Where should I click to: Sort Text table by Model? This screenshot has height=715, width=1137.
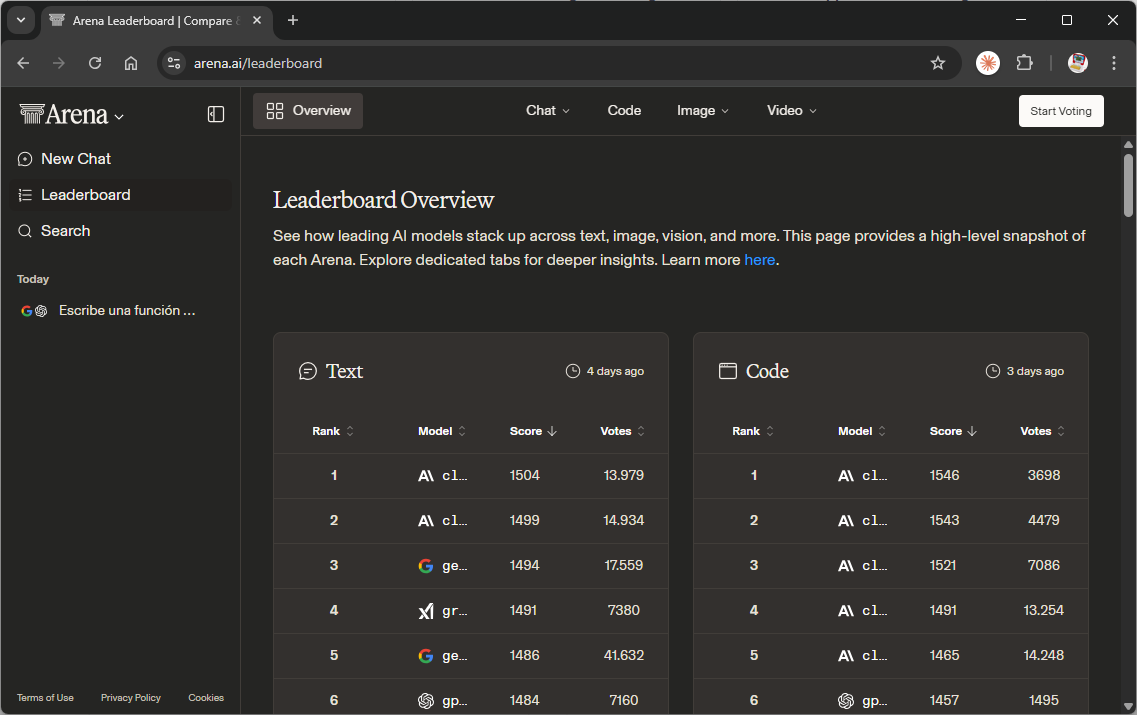[x=442, y=431]
